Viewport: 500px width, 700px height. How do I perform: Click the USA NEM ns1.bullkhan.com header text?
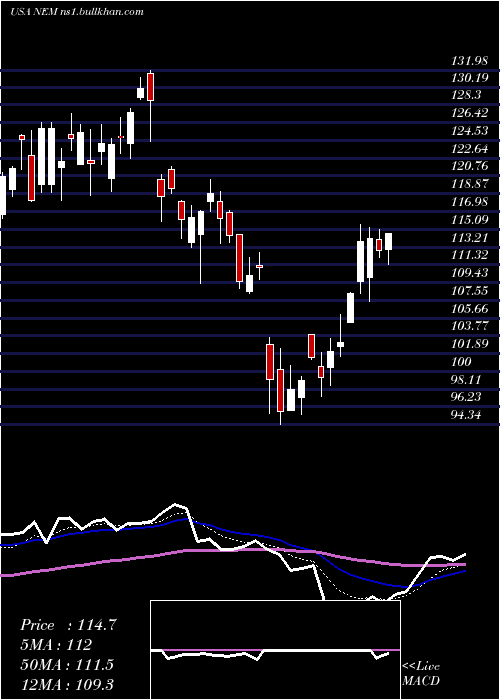pyautogui.click(x=77, y=12)
